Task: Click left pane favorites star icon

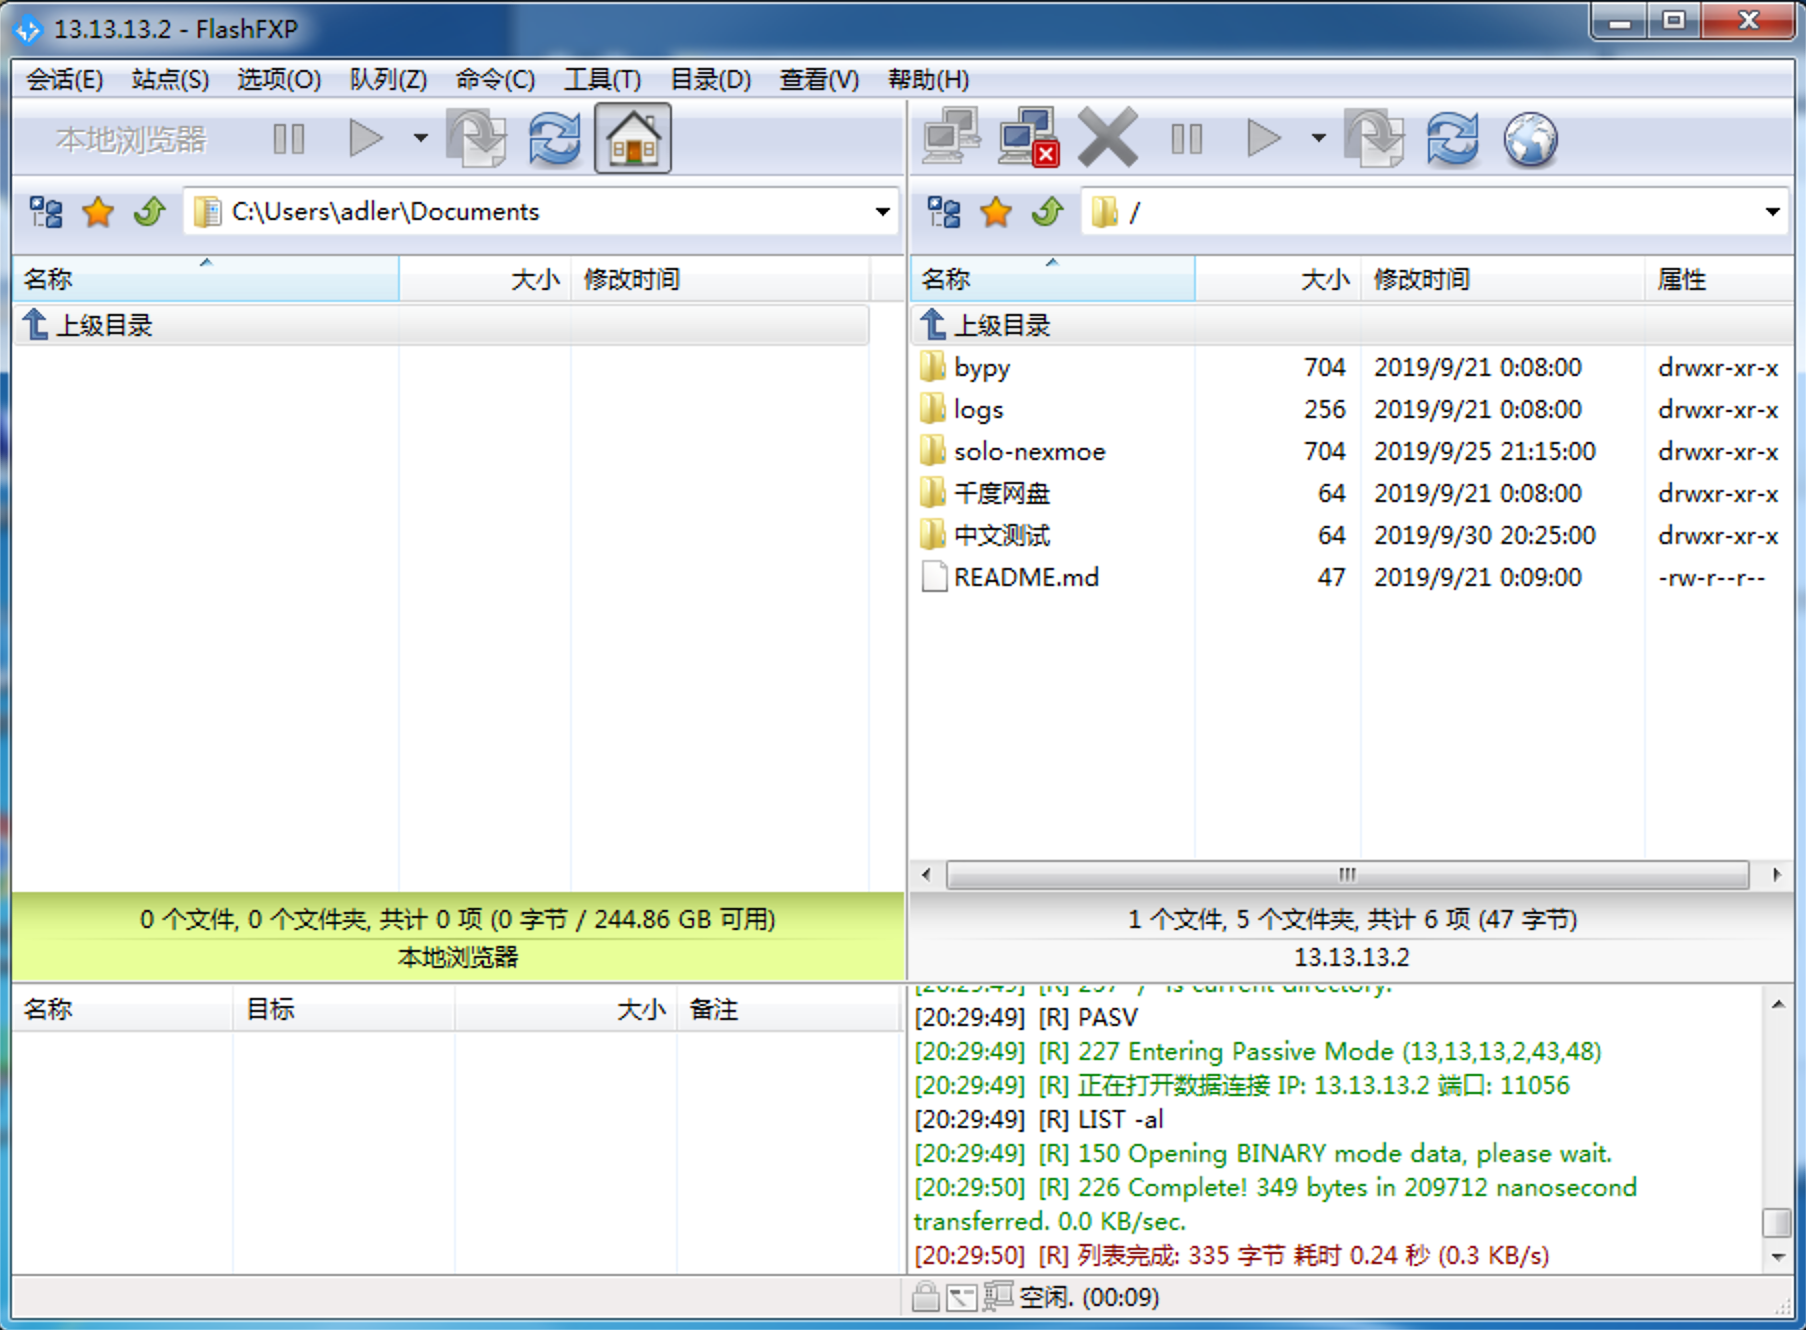Action: coord(98,212)
